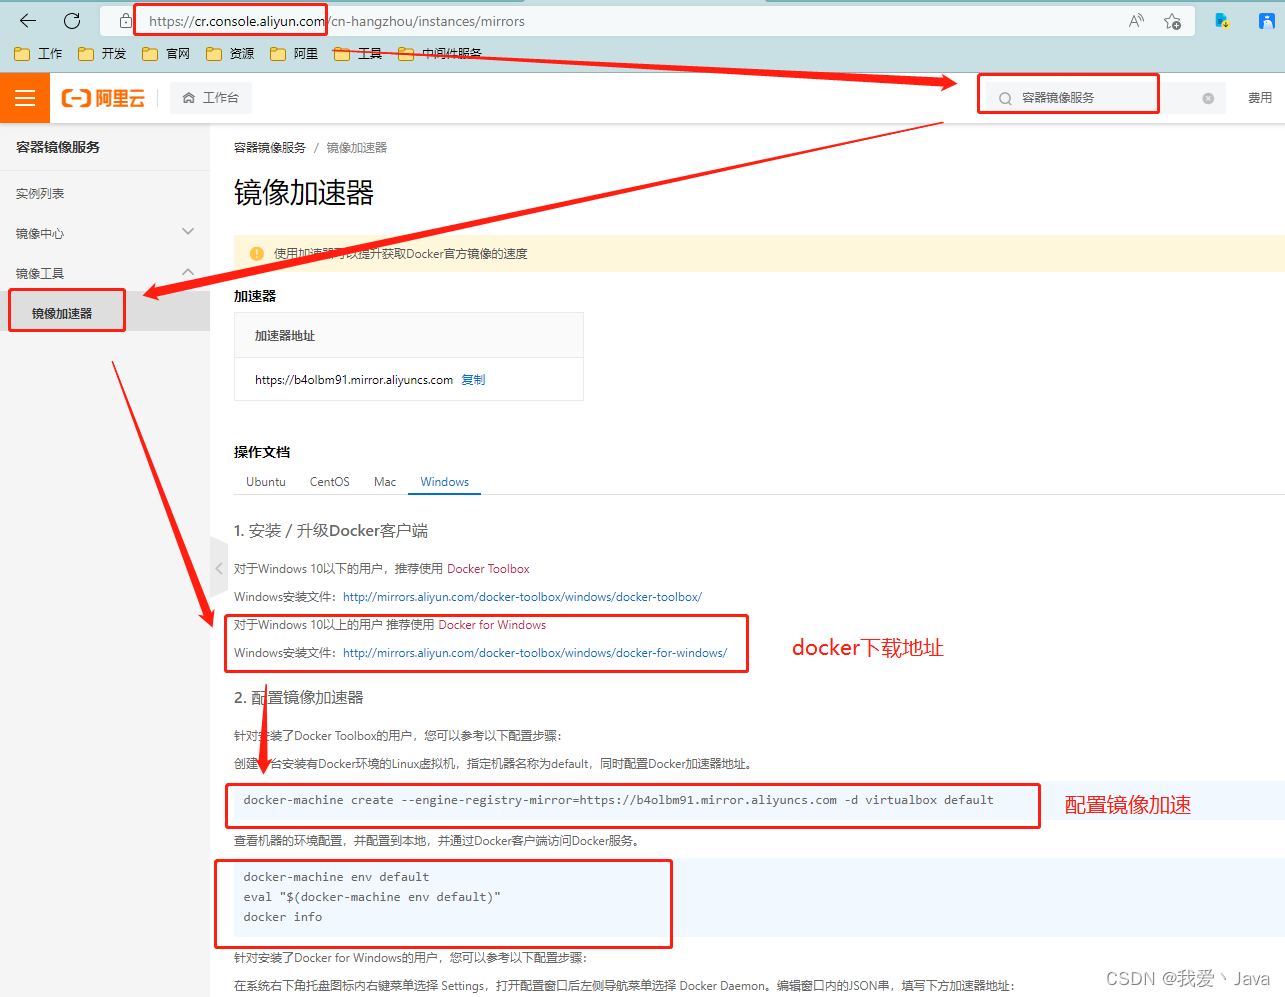Click the add to favorites star icon
The width and height of the screenshot is (1285, 997).
click(x=1172, y=21)
